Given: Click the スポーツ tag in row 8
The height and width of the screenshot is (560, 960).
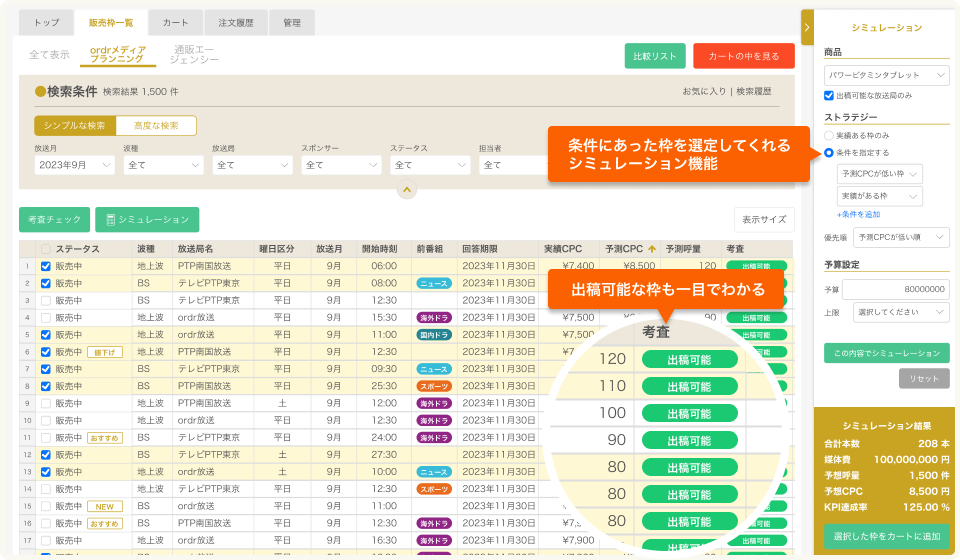Looking at the screenshot, I should 433,385.
